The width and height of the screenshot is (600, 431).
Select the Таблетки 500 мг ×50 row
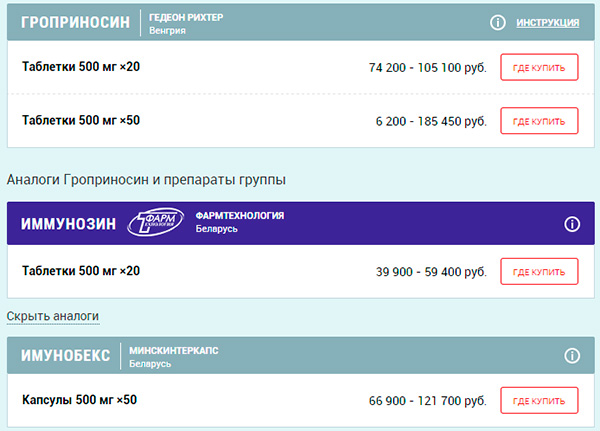tap(300, 121)
